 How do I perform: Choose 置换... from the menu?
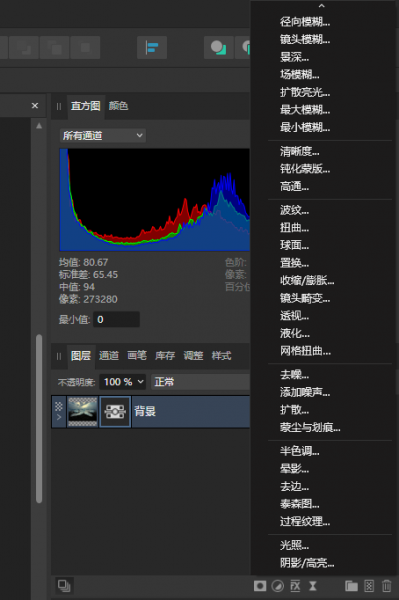point(294,263)
